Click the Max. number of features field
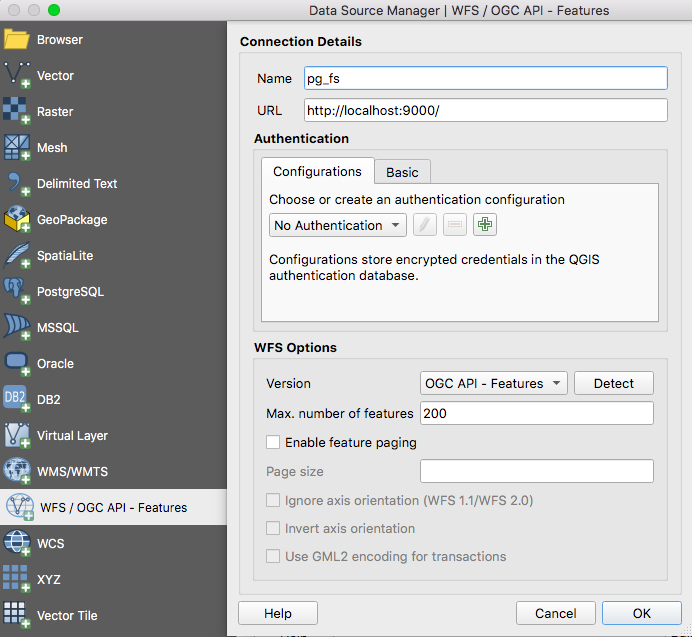 [x=537, y=413]
